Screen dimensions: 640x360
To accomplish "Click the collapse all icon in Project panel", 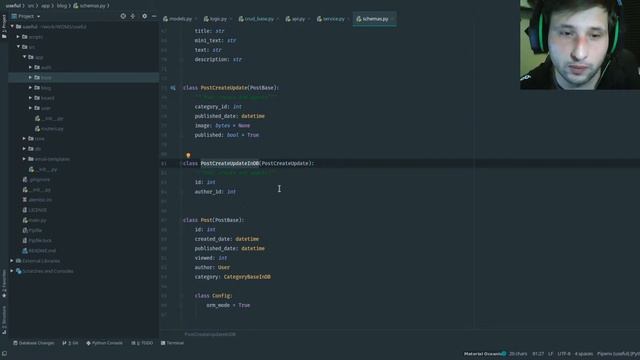I will click(133, 16).
